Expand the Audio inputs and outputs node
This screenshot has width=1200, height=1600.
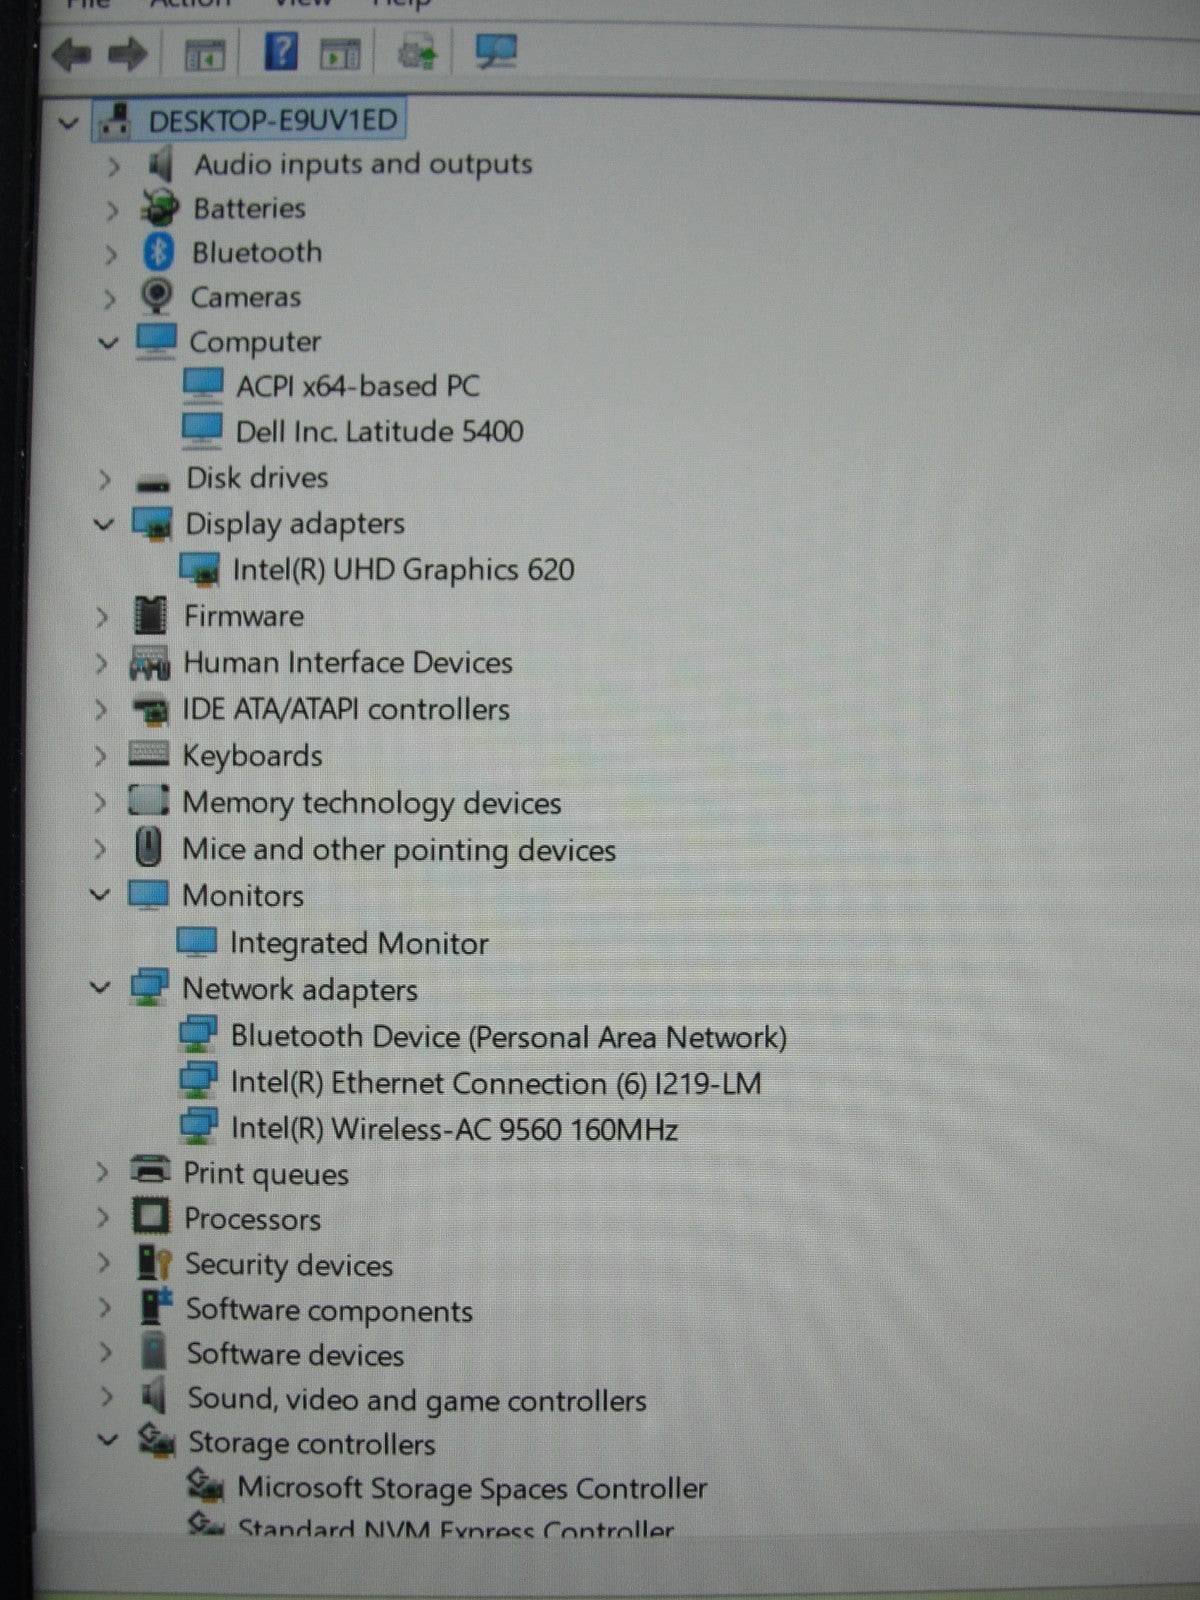(x=113, y=166)
